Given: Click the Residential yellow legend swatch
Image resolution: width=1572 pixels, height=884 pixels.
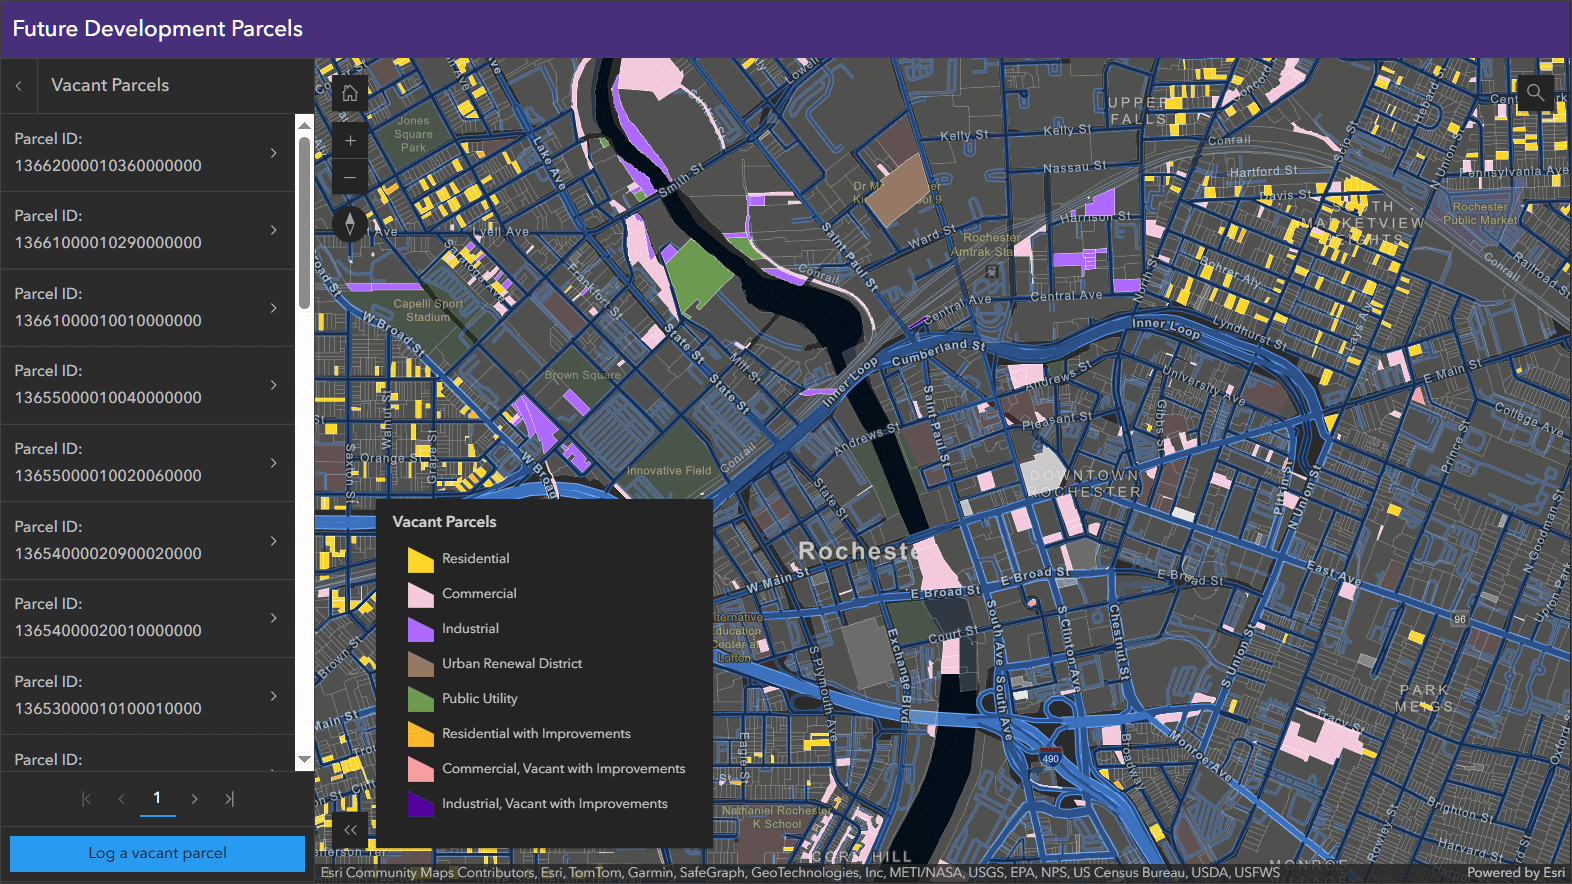Looking at the screenshot, I should [x=421, y=559].
